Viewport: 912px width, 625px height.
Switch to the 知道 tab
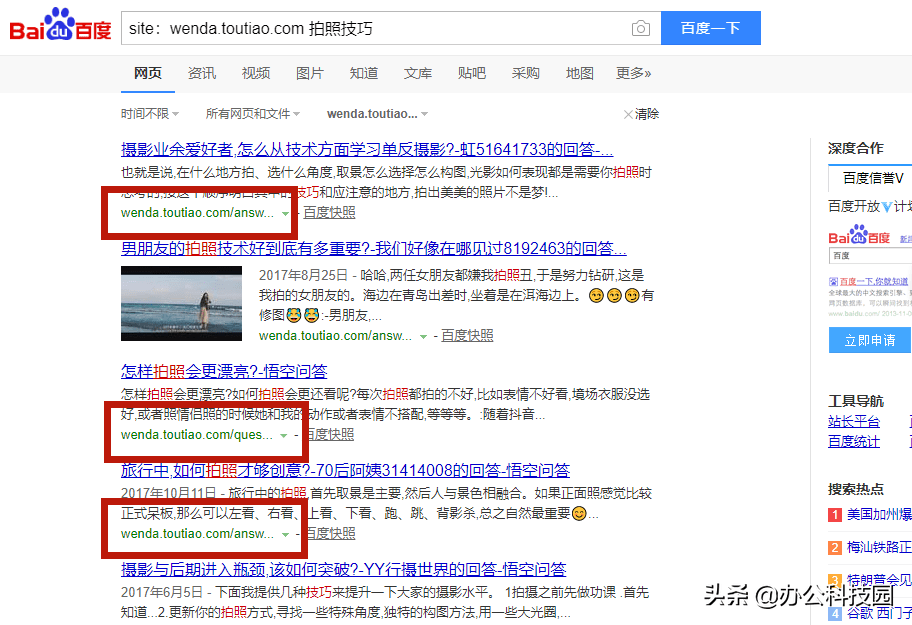pos(364,73)
